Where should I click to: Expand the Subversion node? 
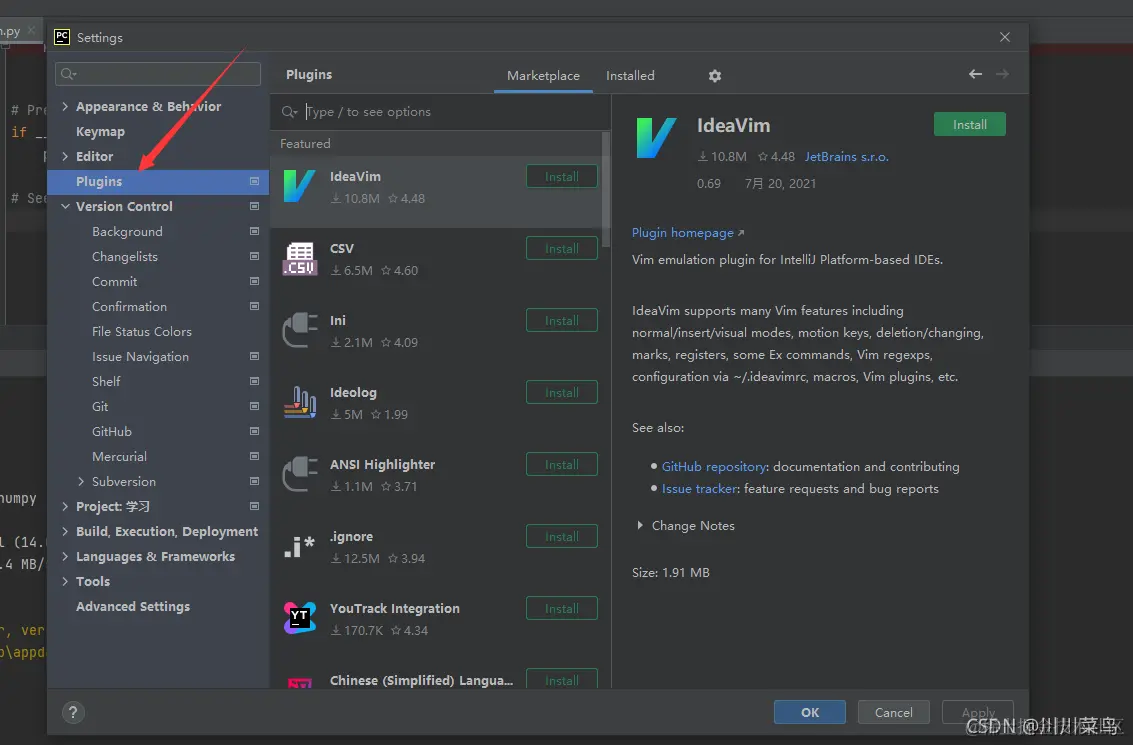coord(81,481)
